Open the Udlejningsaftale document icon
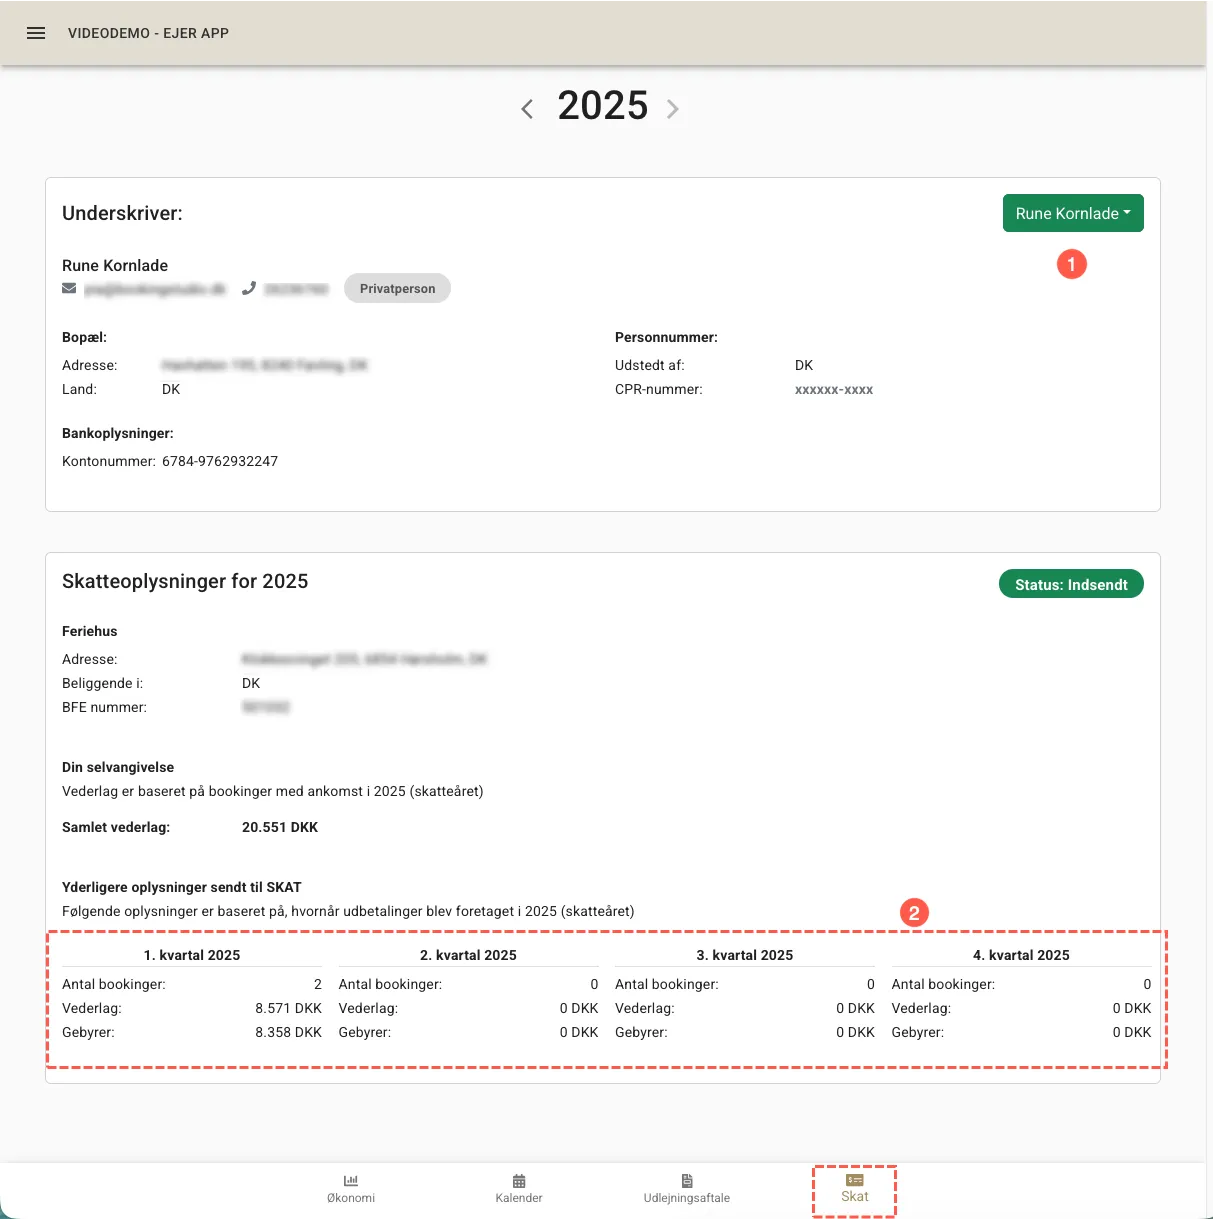The image size is (1213, 1219). click(x=687, y=1181)
